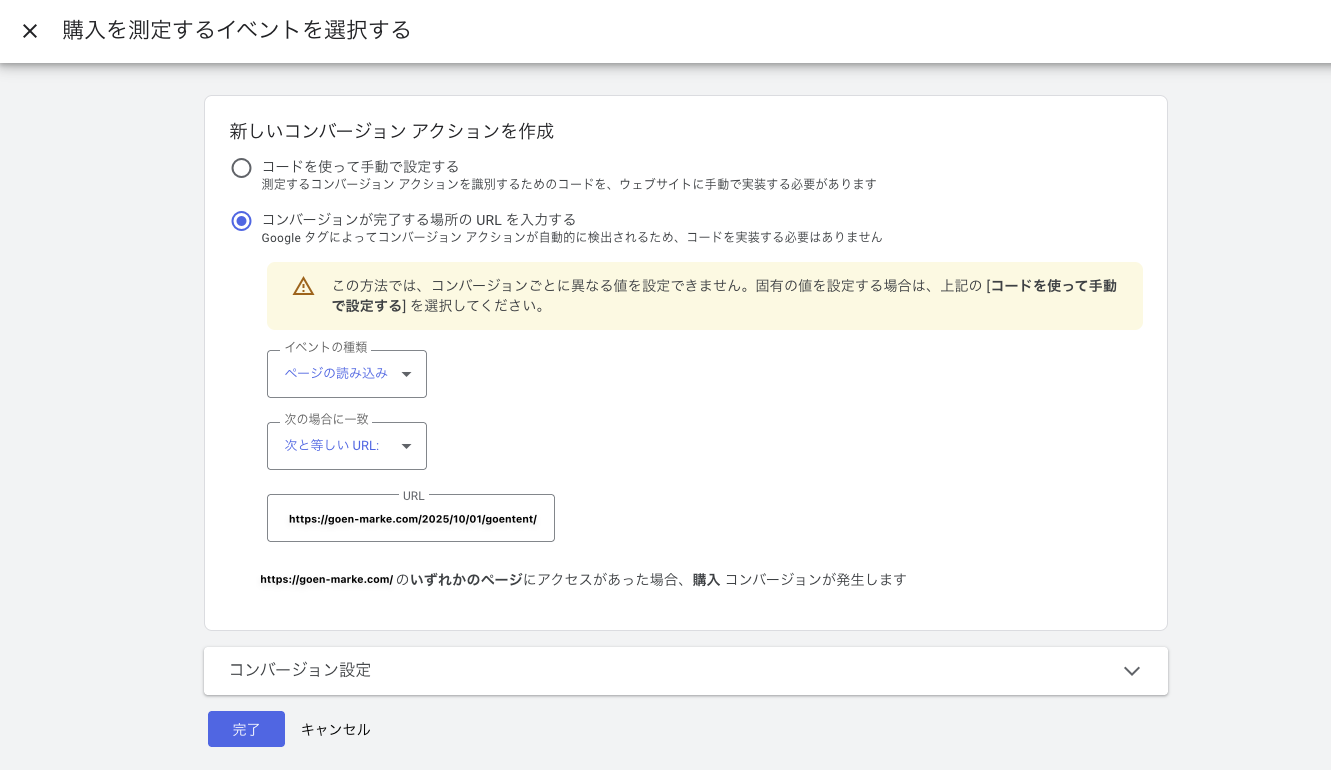Close the purchase event selection dialog

click(x=30, y=31)
